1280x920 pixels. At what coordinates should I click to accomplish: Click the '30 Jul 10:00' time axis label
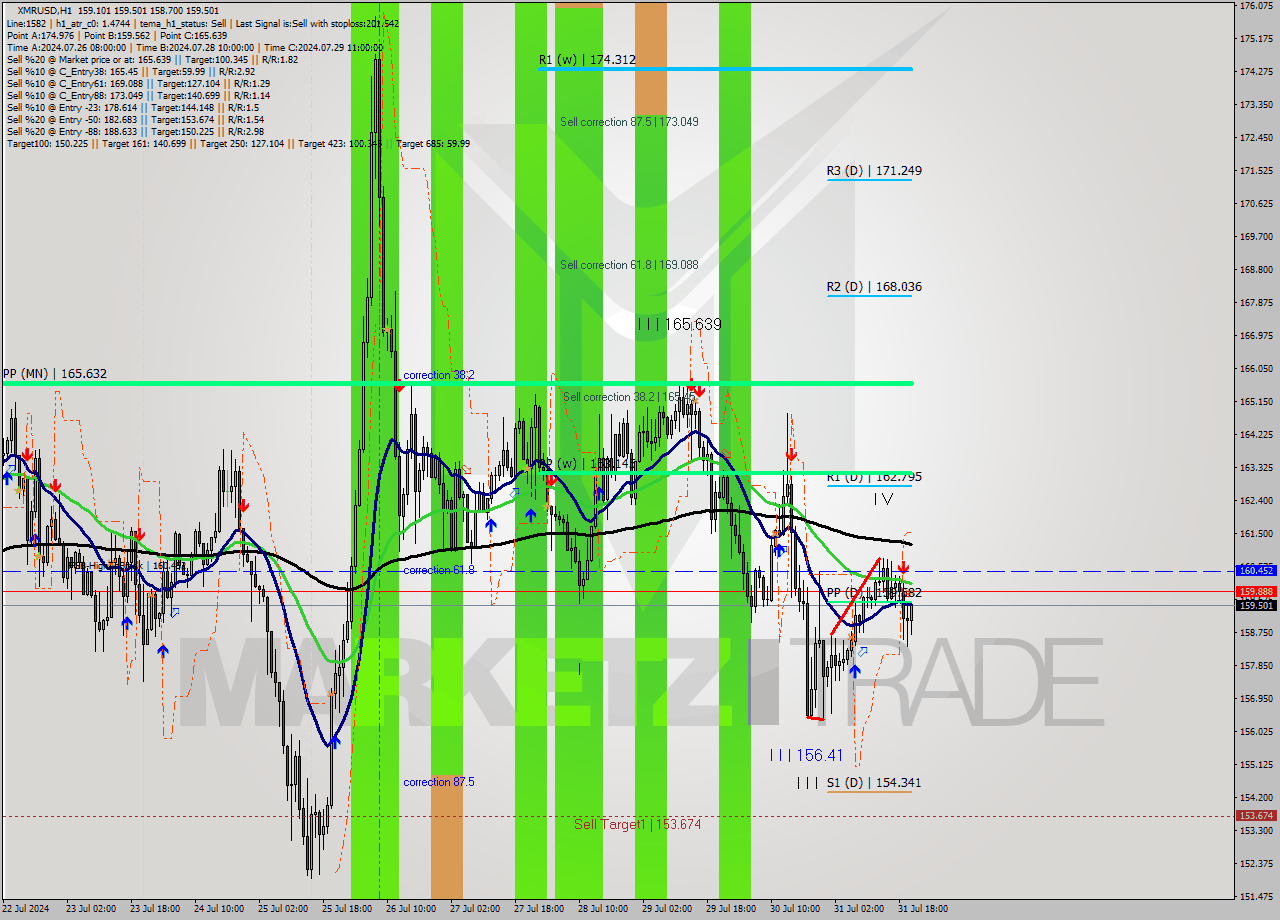click(795, 909)
